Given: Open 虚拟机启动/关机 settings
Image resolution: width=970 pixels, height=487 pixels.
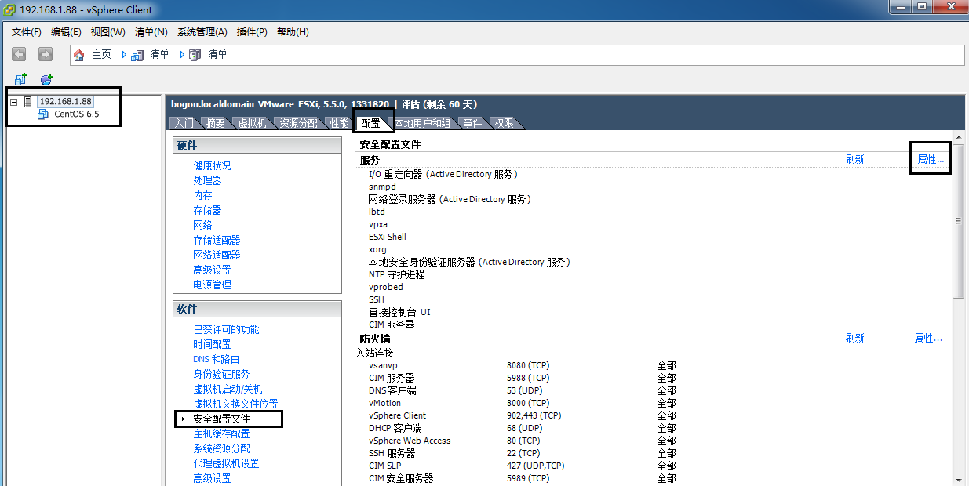Looking at the screenshot, I should tap(228, 389).
